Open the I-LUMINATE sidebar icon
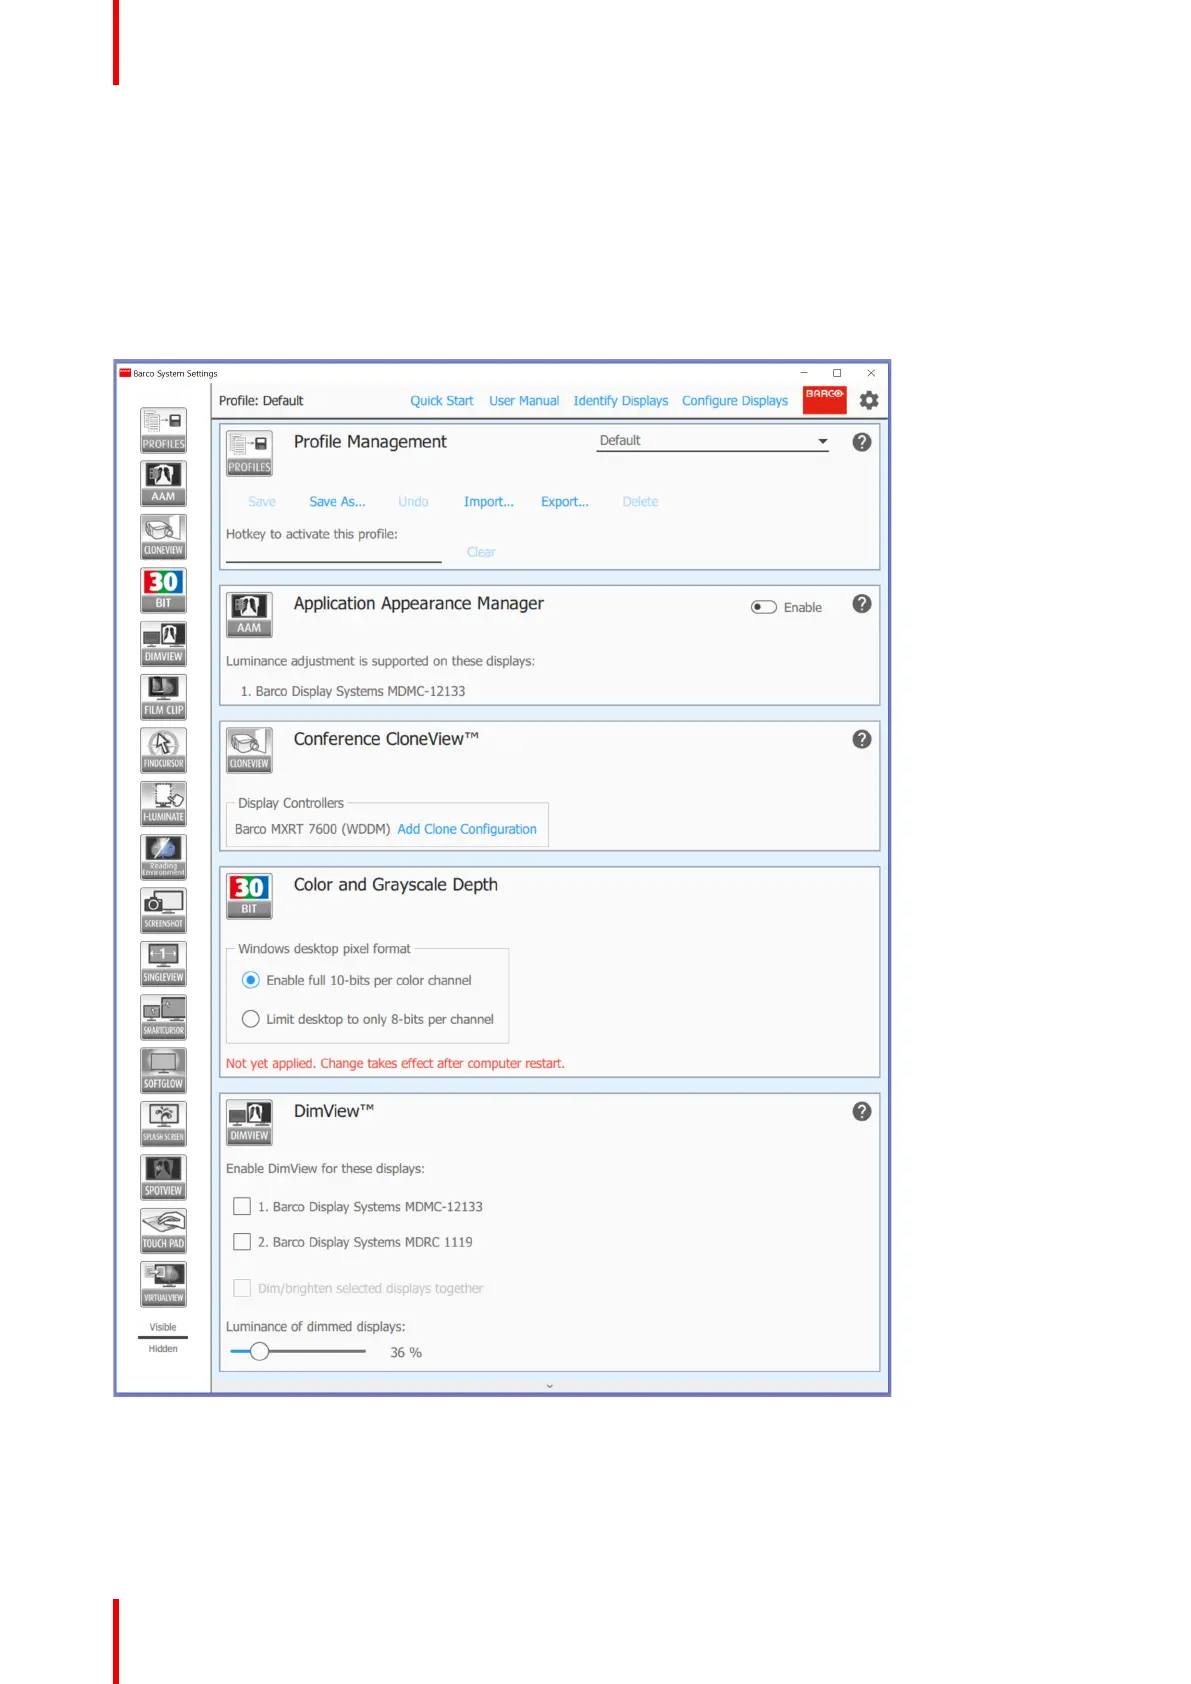This screenshot has height=1684, width=1191. [x=163, y=804]
